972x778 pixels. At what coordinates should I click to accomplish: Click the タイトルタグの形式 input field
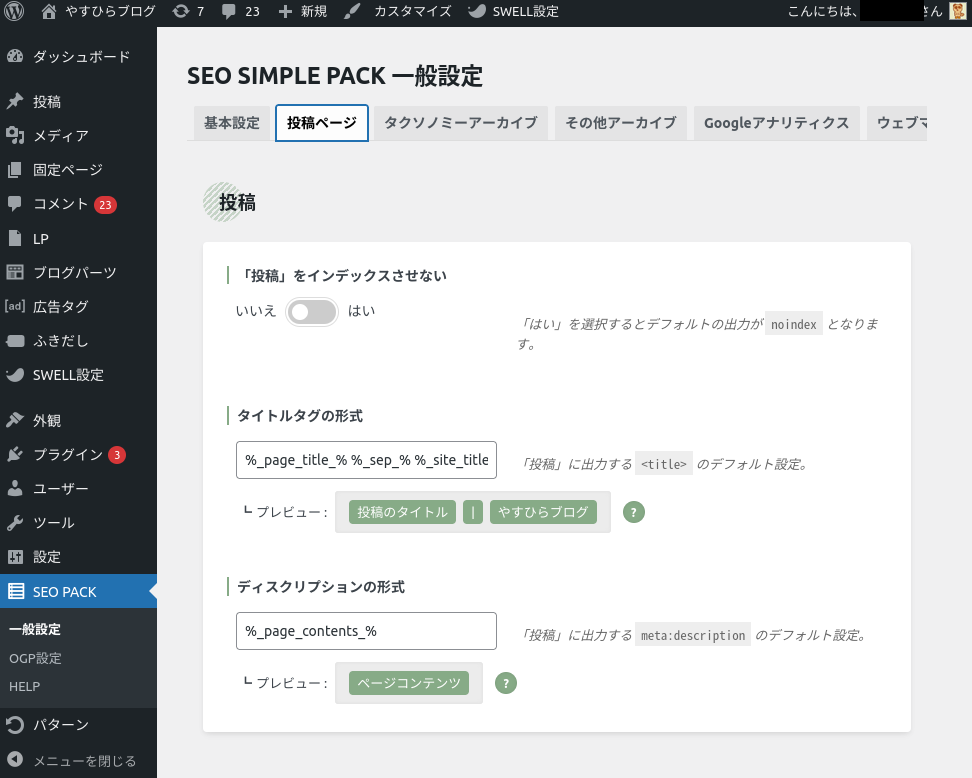tap(366, 460)
